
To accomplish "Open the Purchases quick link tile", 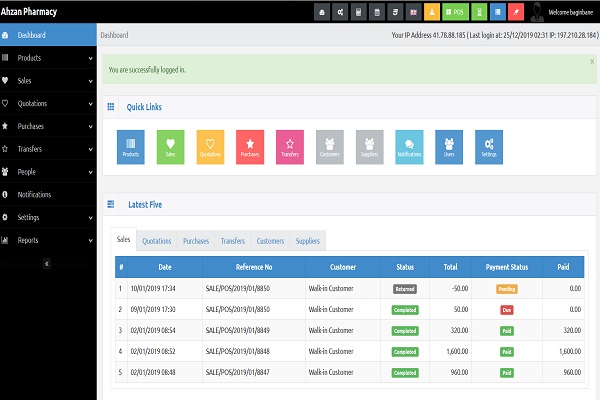I will pyautogui.click(x=250, y=147).
